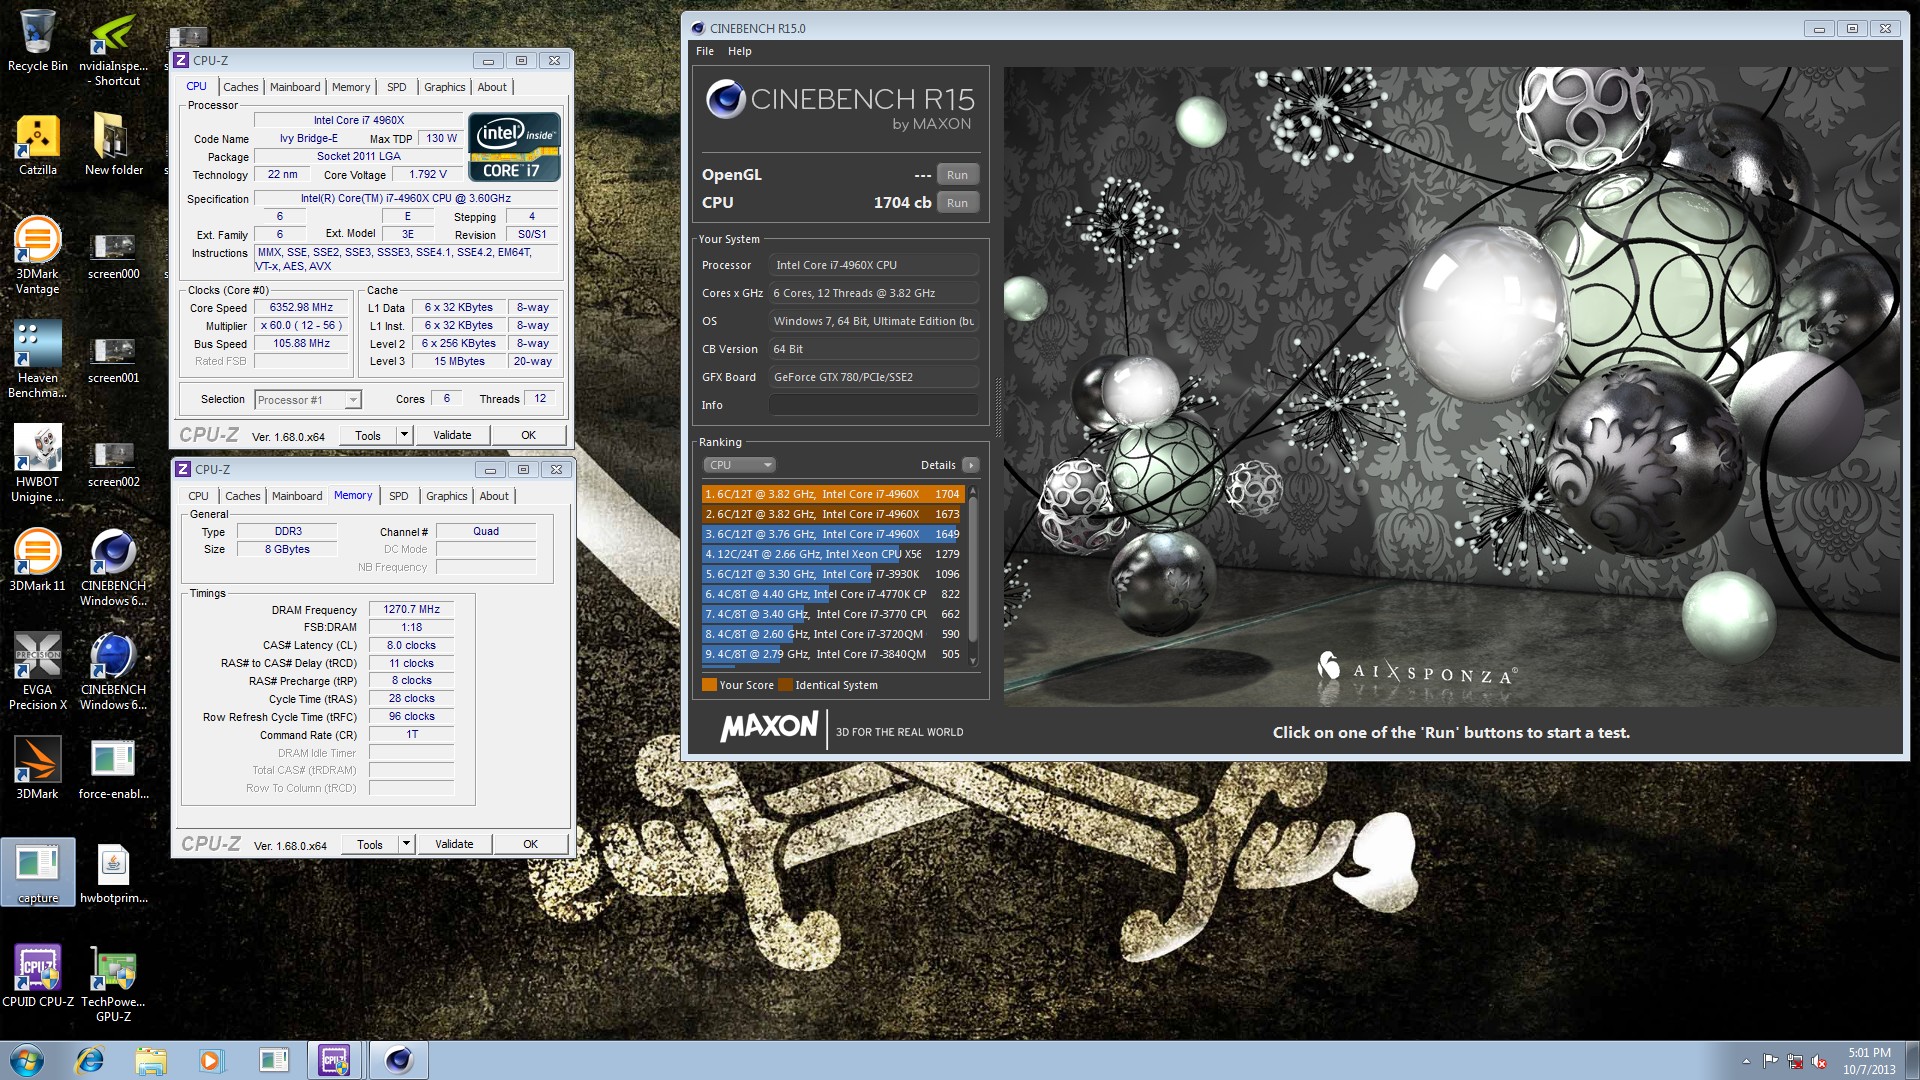The height and width of the screenshot is (1080, 1920).
Task: Switch to Graphics tab in top CPU-Z
Action: (444, 87)
